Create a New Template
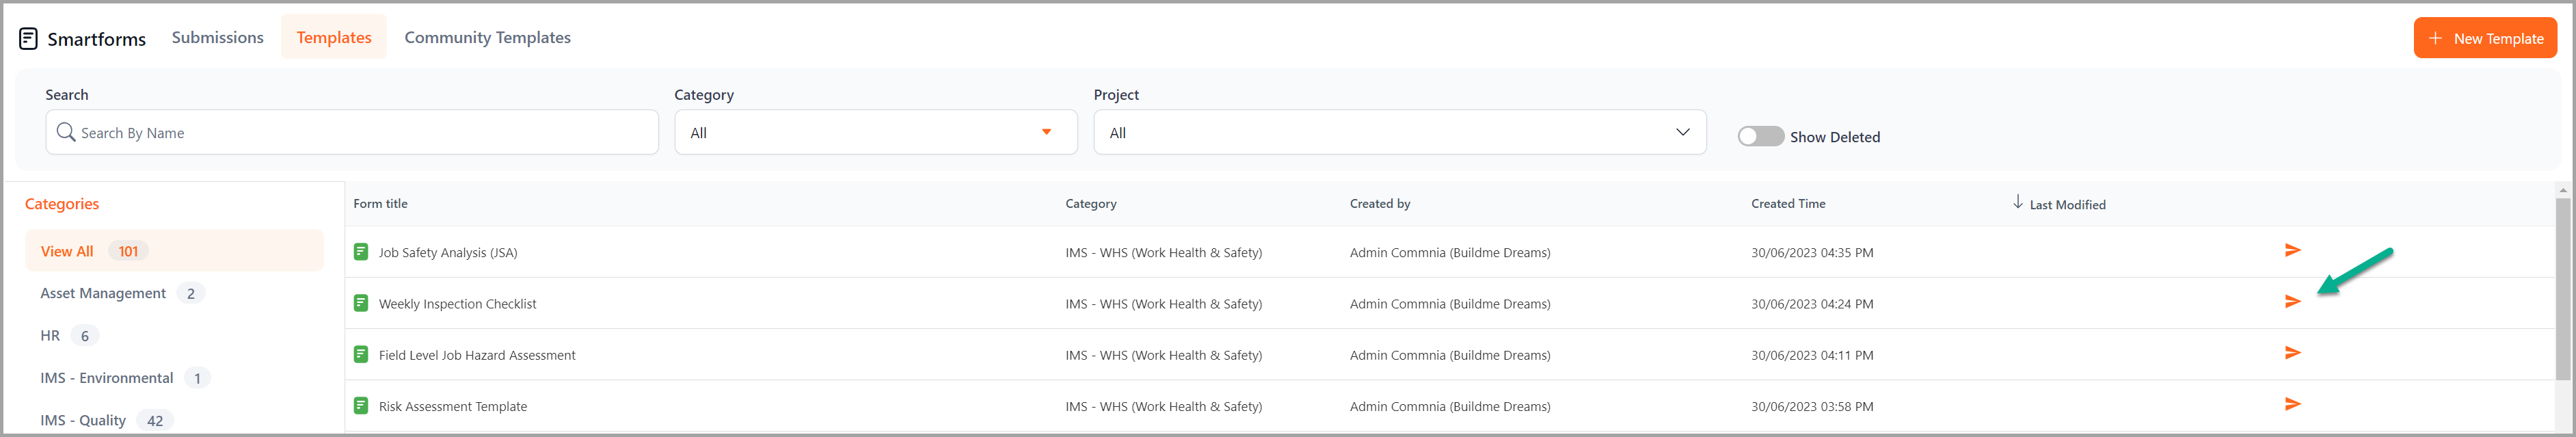2576x437 pixels. tap(2484, 38)
